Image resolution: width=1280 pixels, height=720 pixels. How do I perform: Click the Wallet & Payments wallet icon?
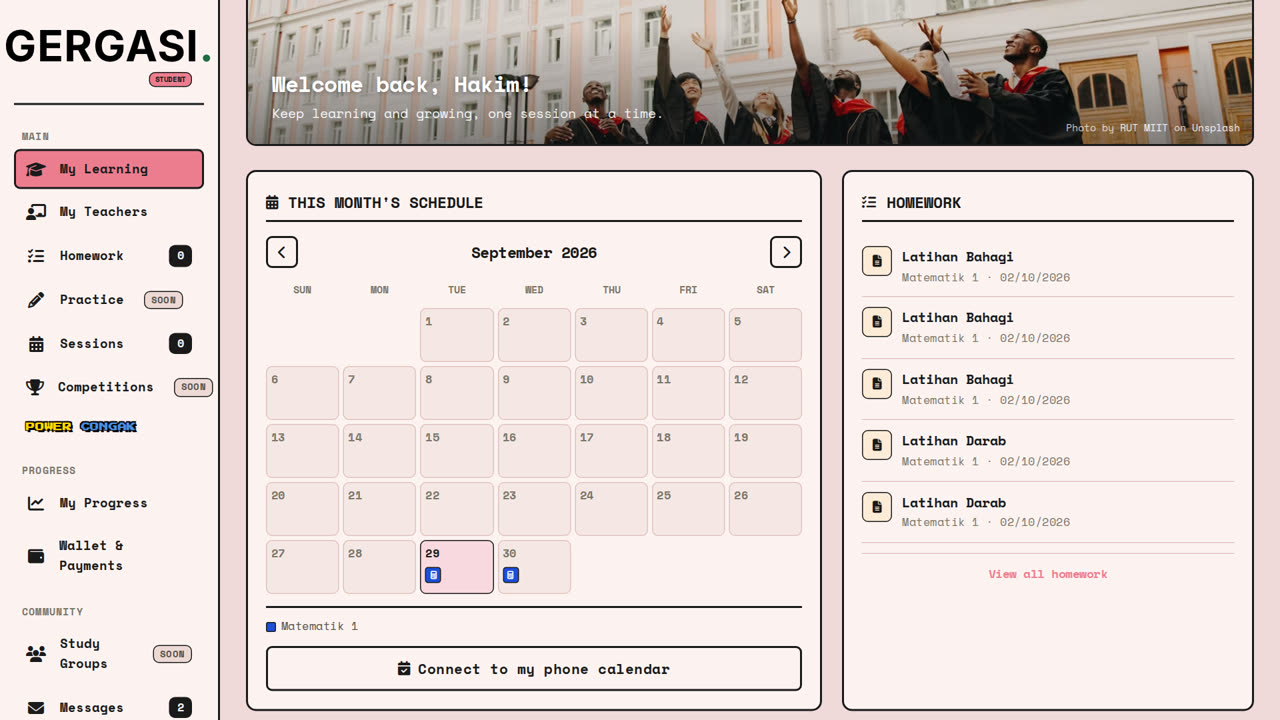[36, 556]
